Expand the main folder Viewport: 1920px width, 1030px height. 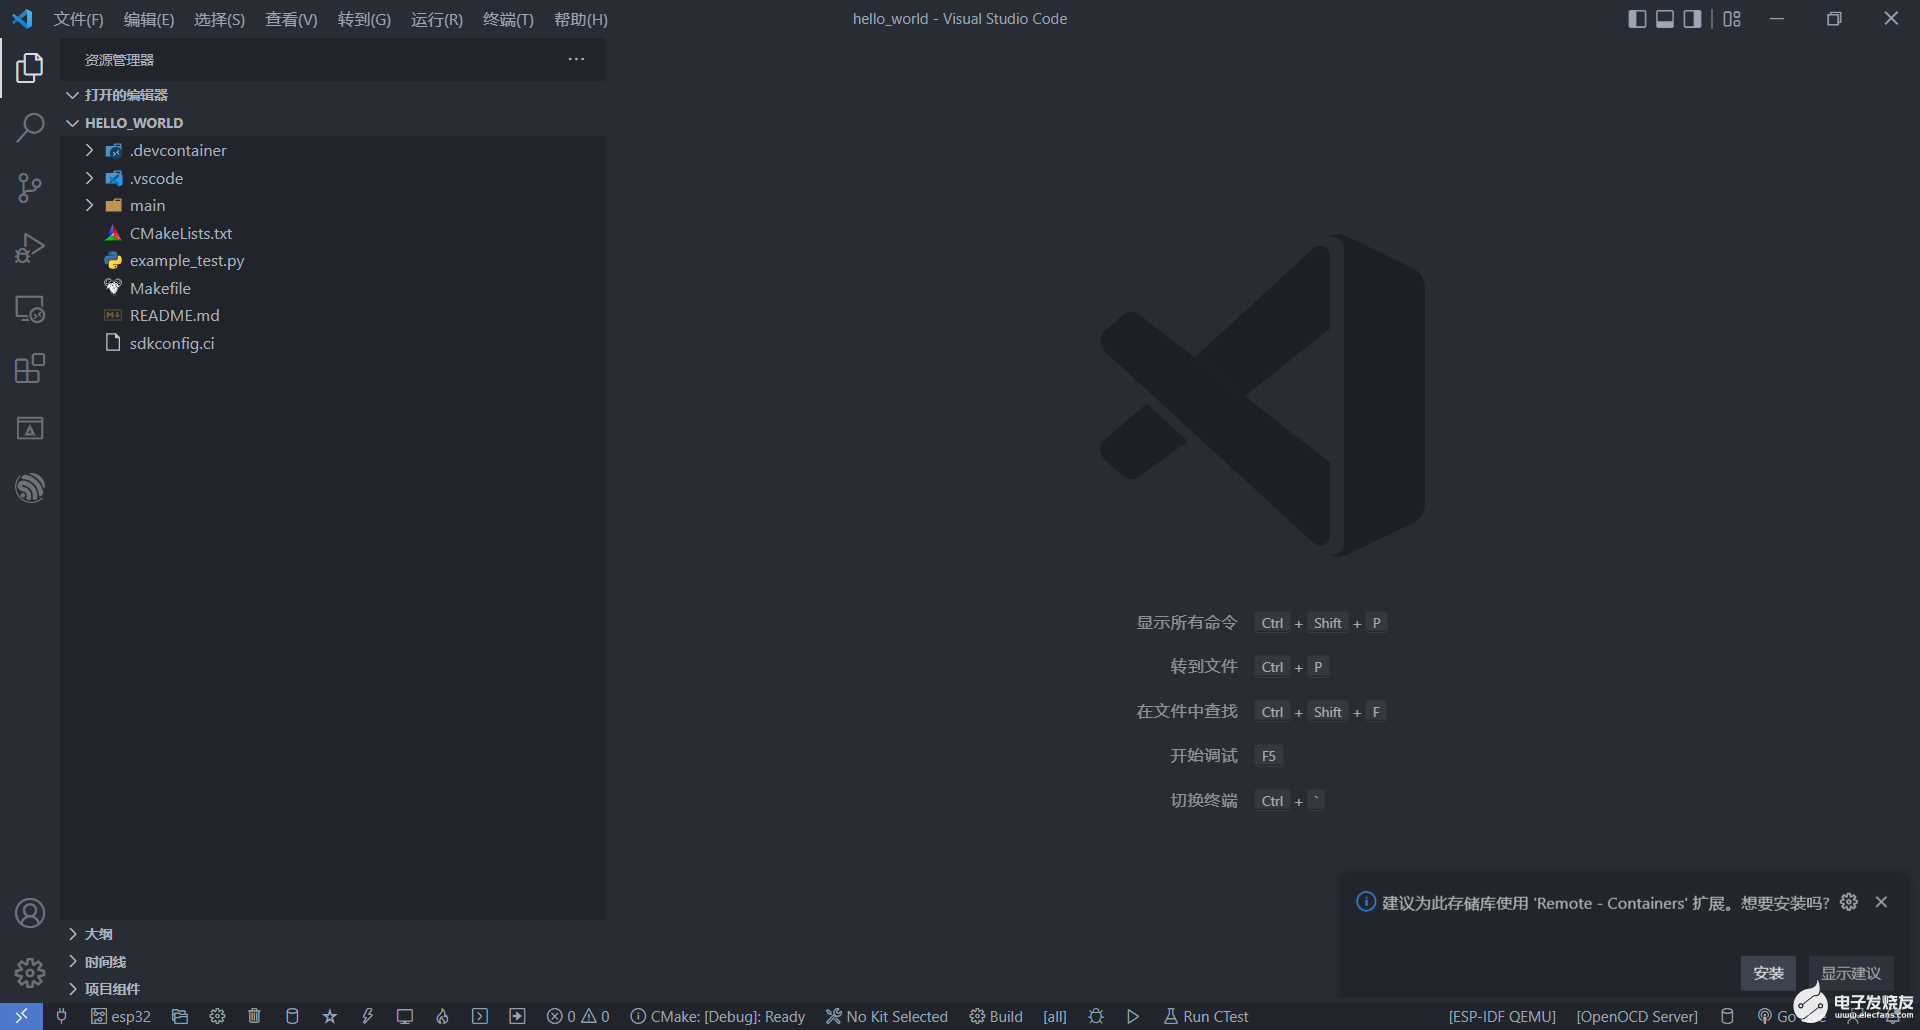click(332, 205)
